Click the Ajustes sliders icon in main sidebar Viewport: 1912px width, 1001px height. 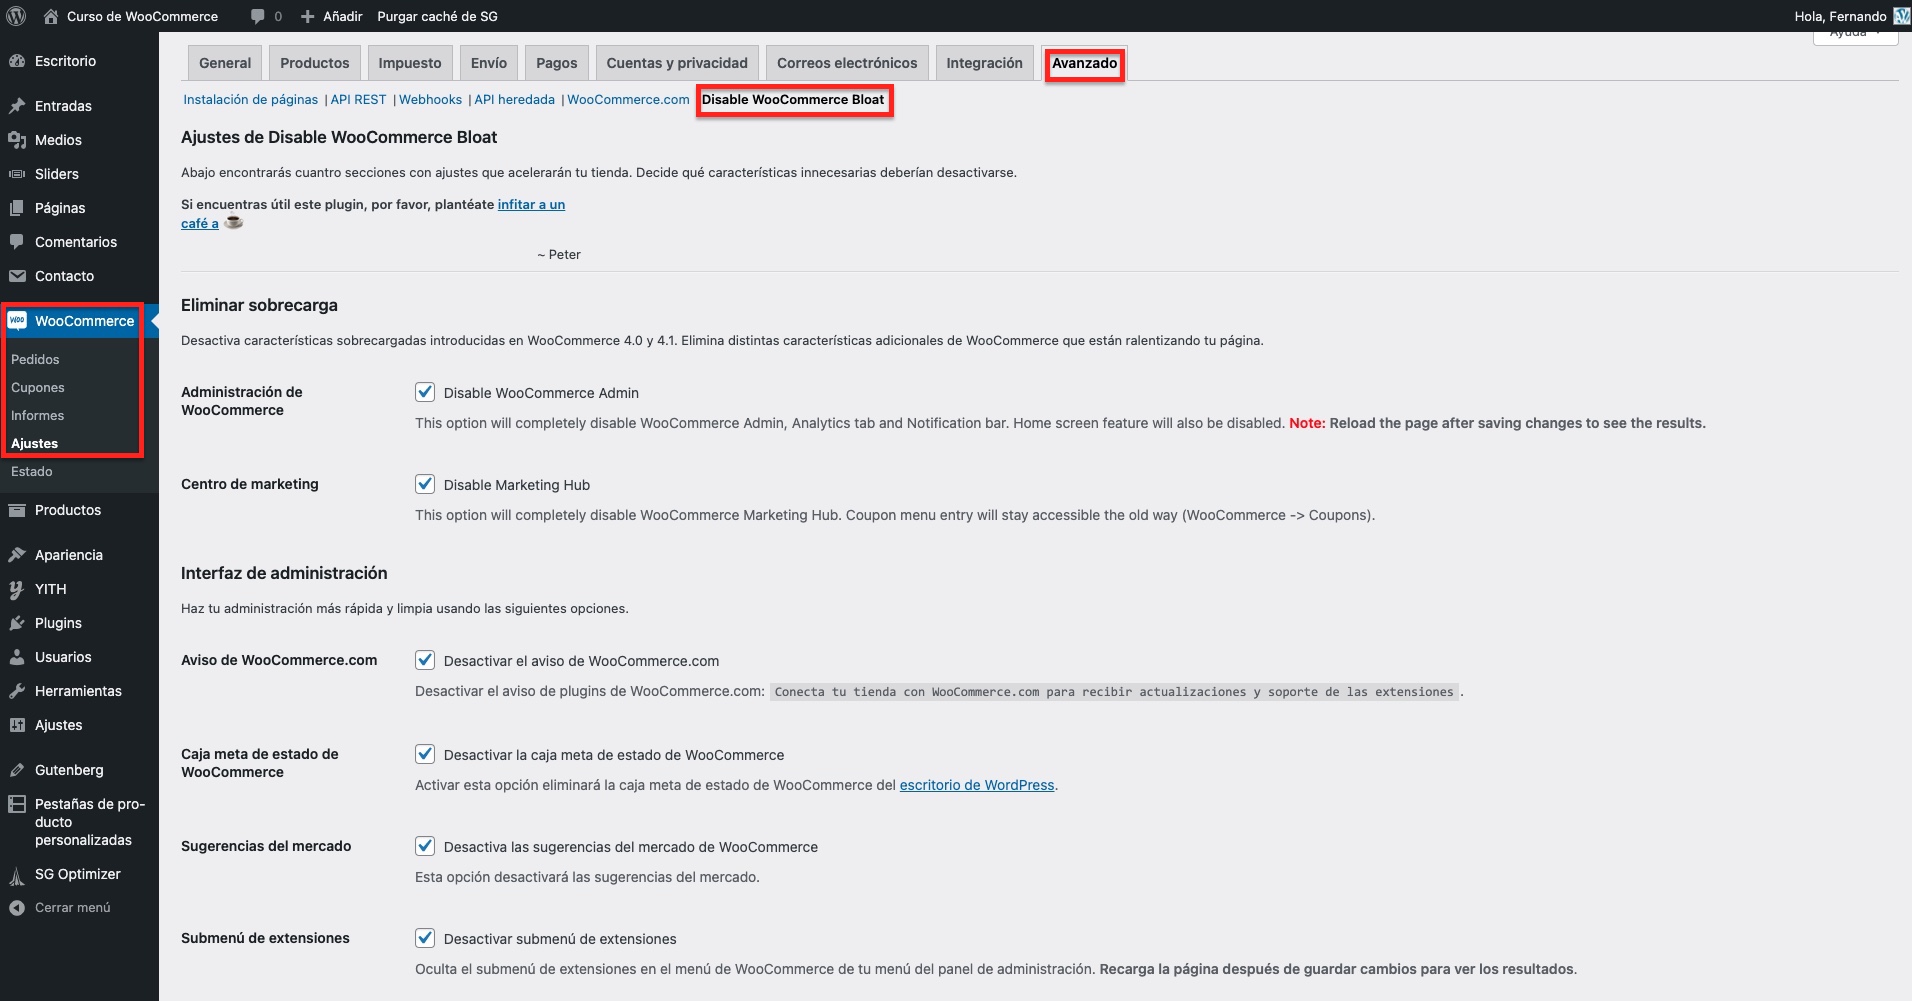point(17,725)
